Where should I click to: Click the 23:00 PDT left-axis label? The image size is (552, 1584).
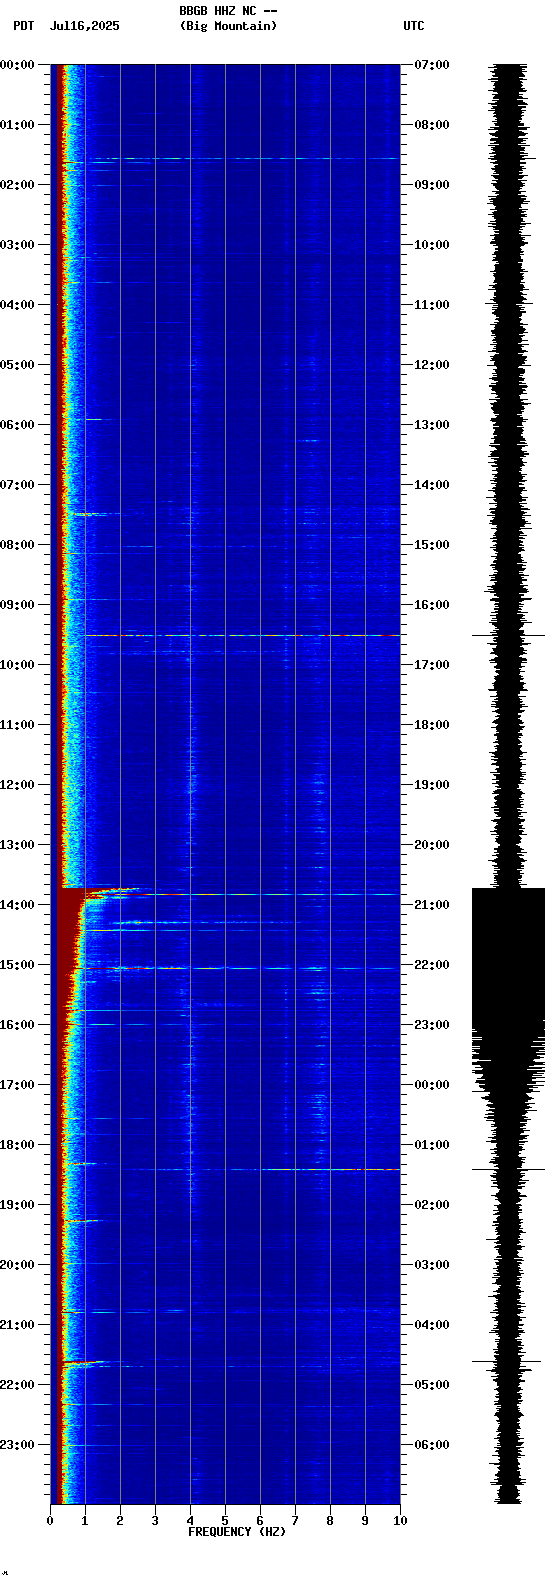17,1445
